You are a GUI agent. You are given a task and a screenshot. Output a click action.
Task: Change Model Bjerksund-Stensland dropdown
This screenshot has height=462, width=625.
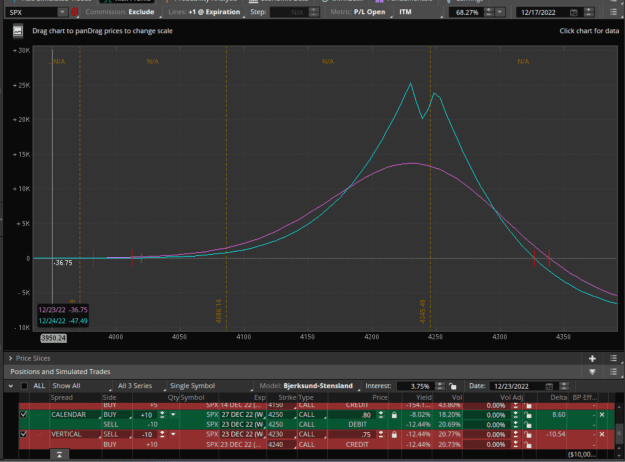click(x=309, y=386)
